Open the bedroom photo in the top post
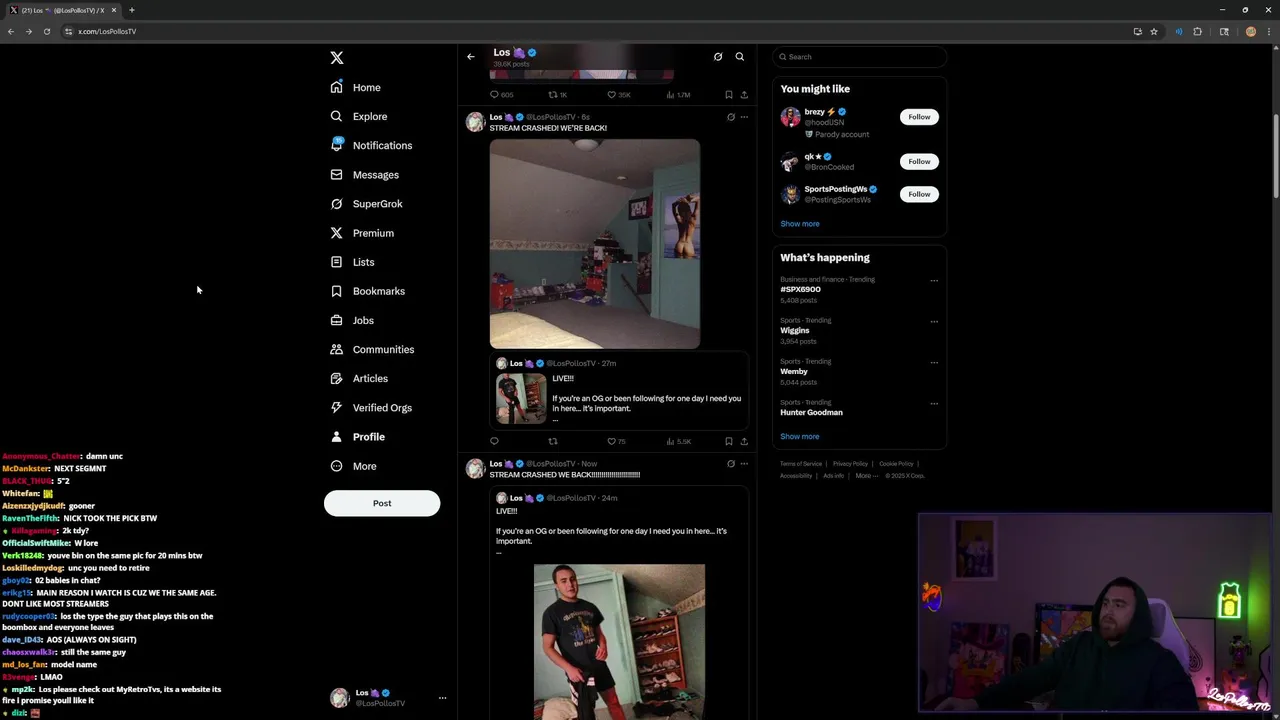This screenshot has width=1280, height=720. click(x=595, y=244)
